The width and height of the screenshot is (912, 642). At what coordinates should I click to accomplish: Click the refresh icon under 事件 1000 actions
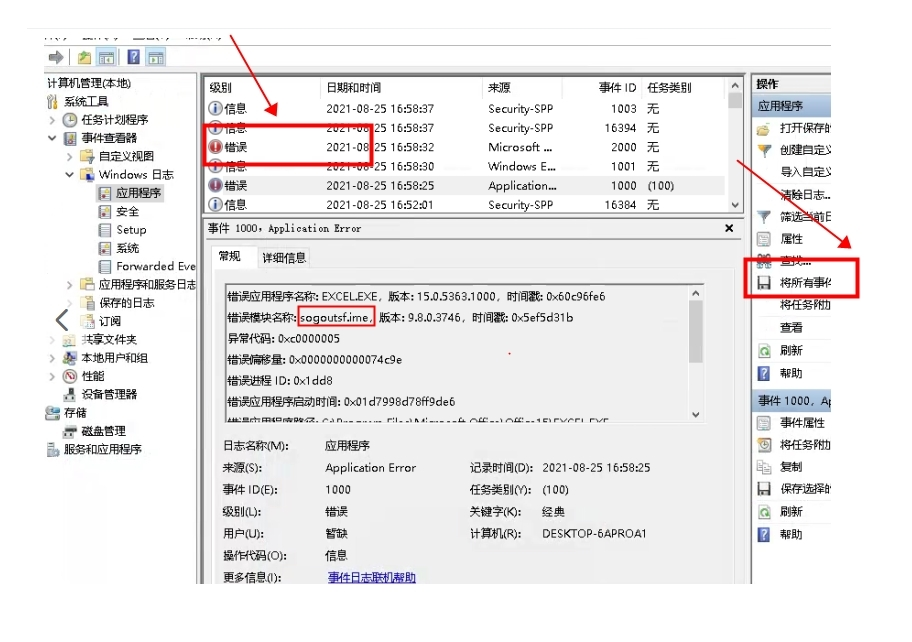pyautogui.click(x=764, y=512)
